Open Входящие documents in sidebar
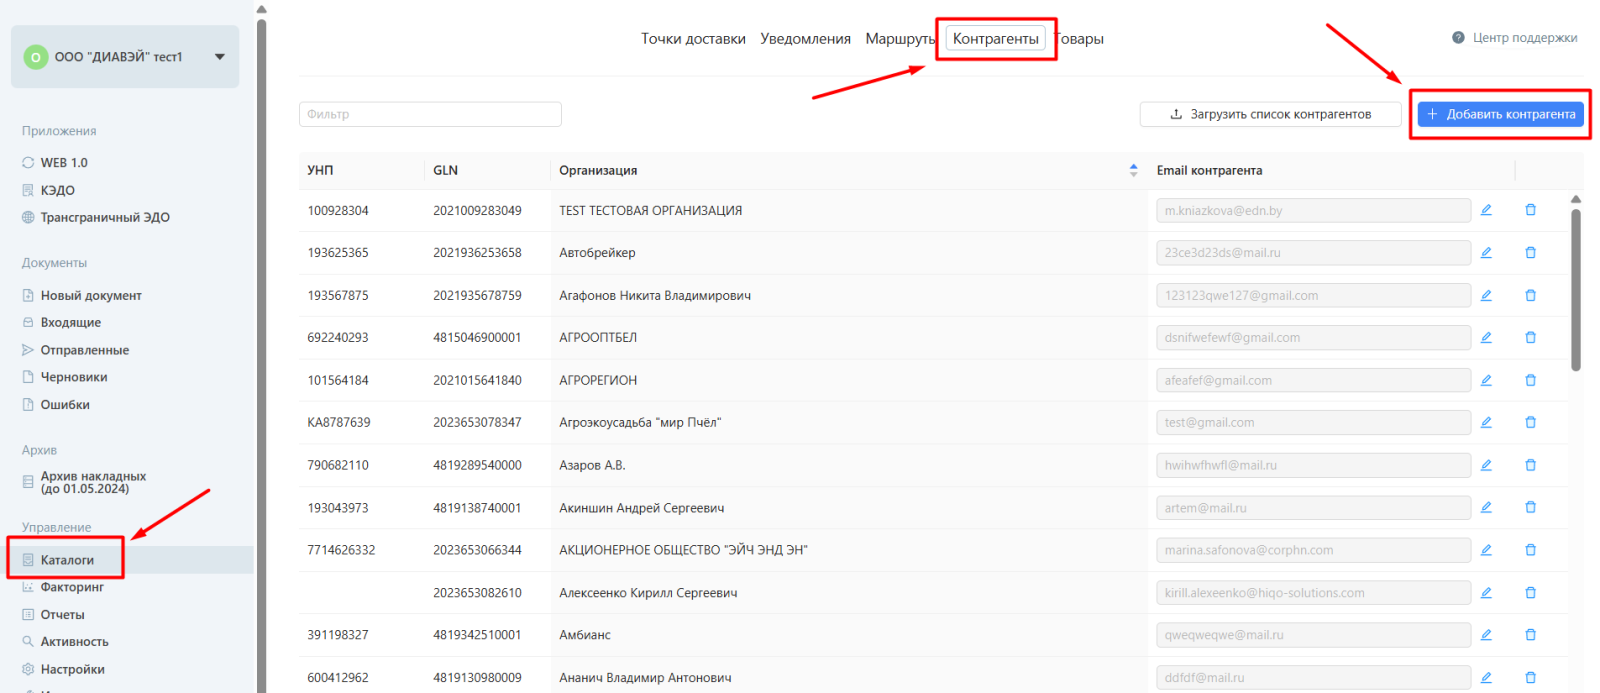The height and width of the screenshot is (693, 1600). click(x=70, y=323)
